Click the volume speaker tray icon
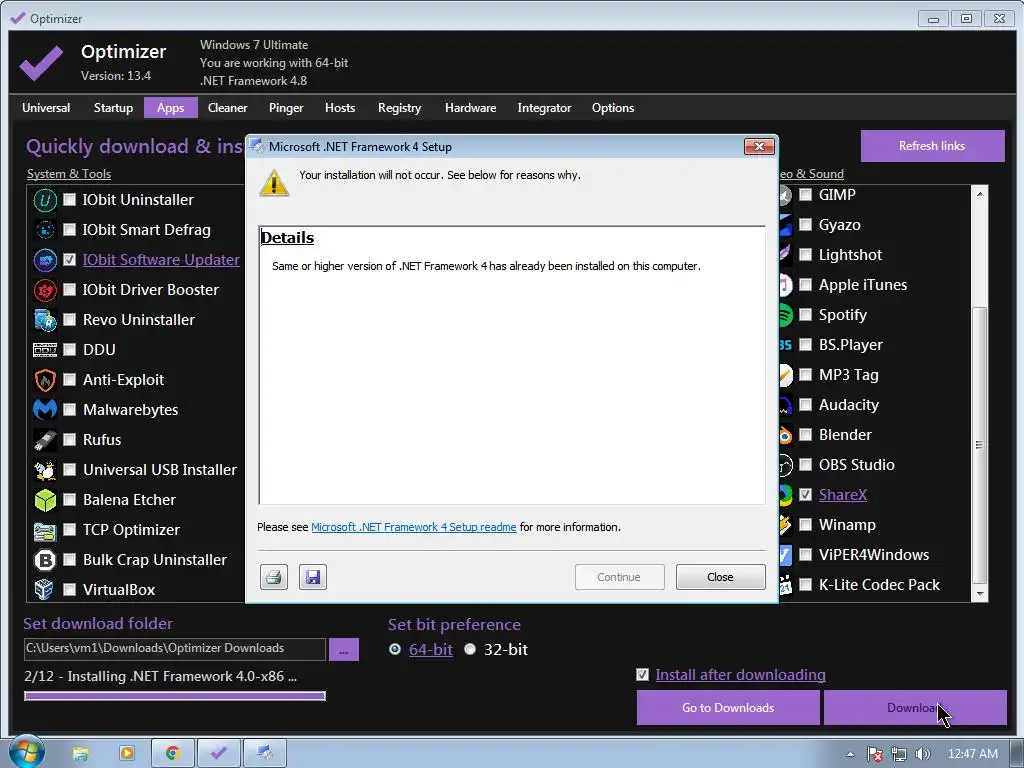 click(x=923, y=754)
